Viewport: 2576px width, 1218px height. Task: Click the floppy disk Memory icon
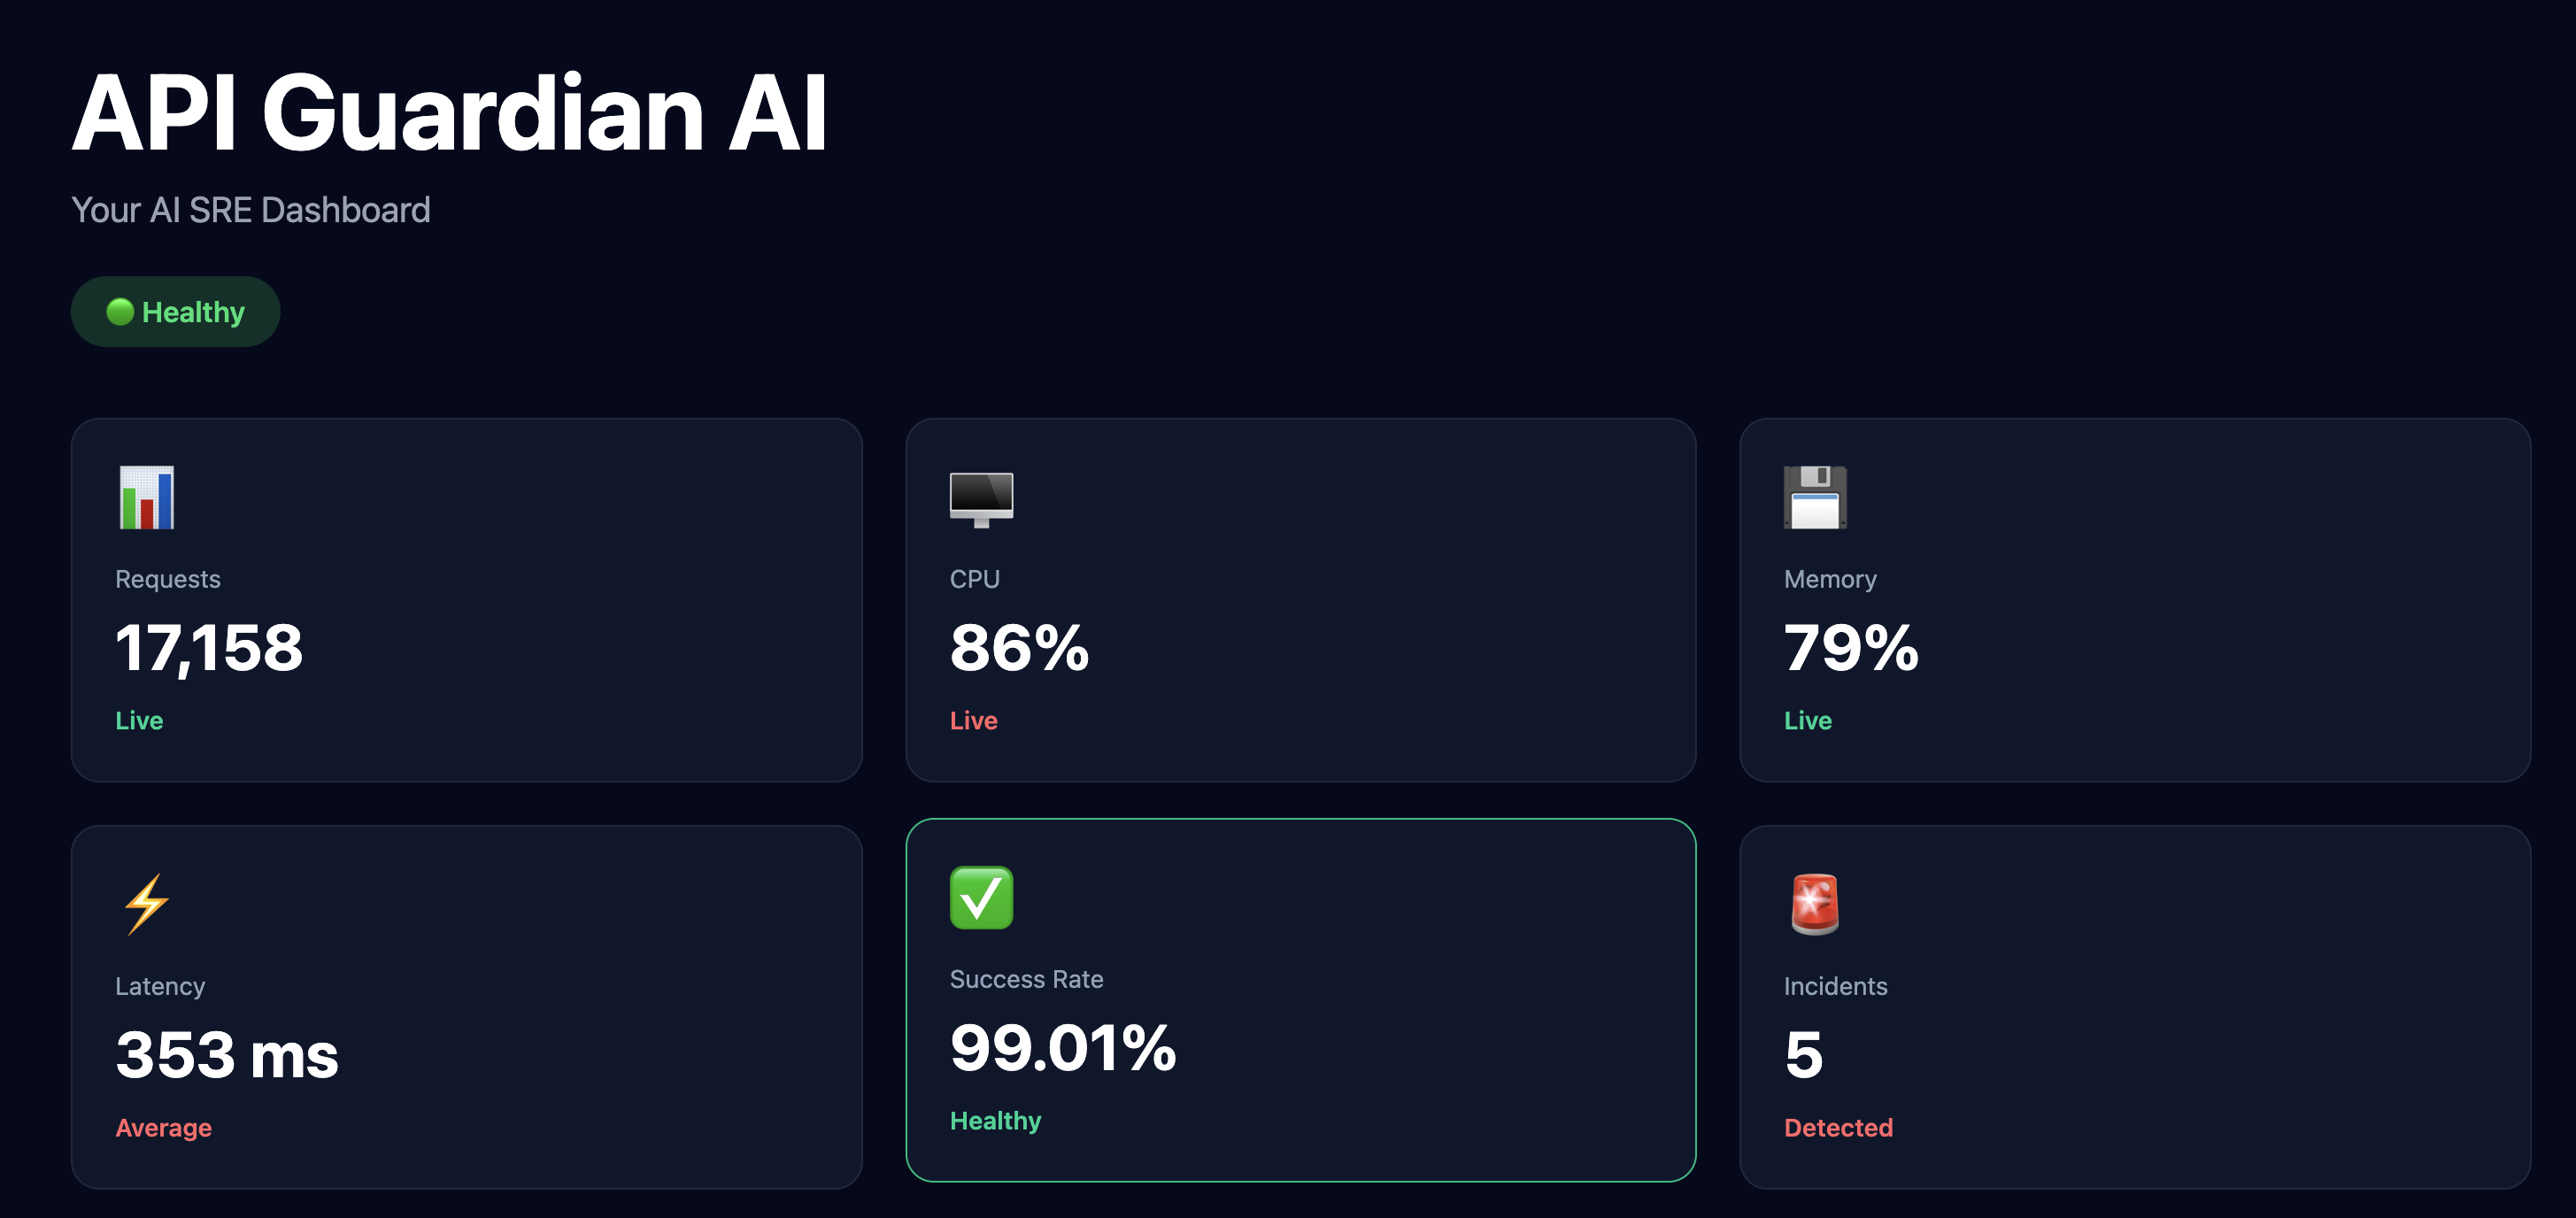coord(1815,497)
